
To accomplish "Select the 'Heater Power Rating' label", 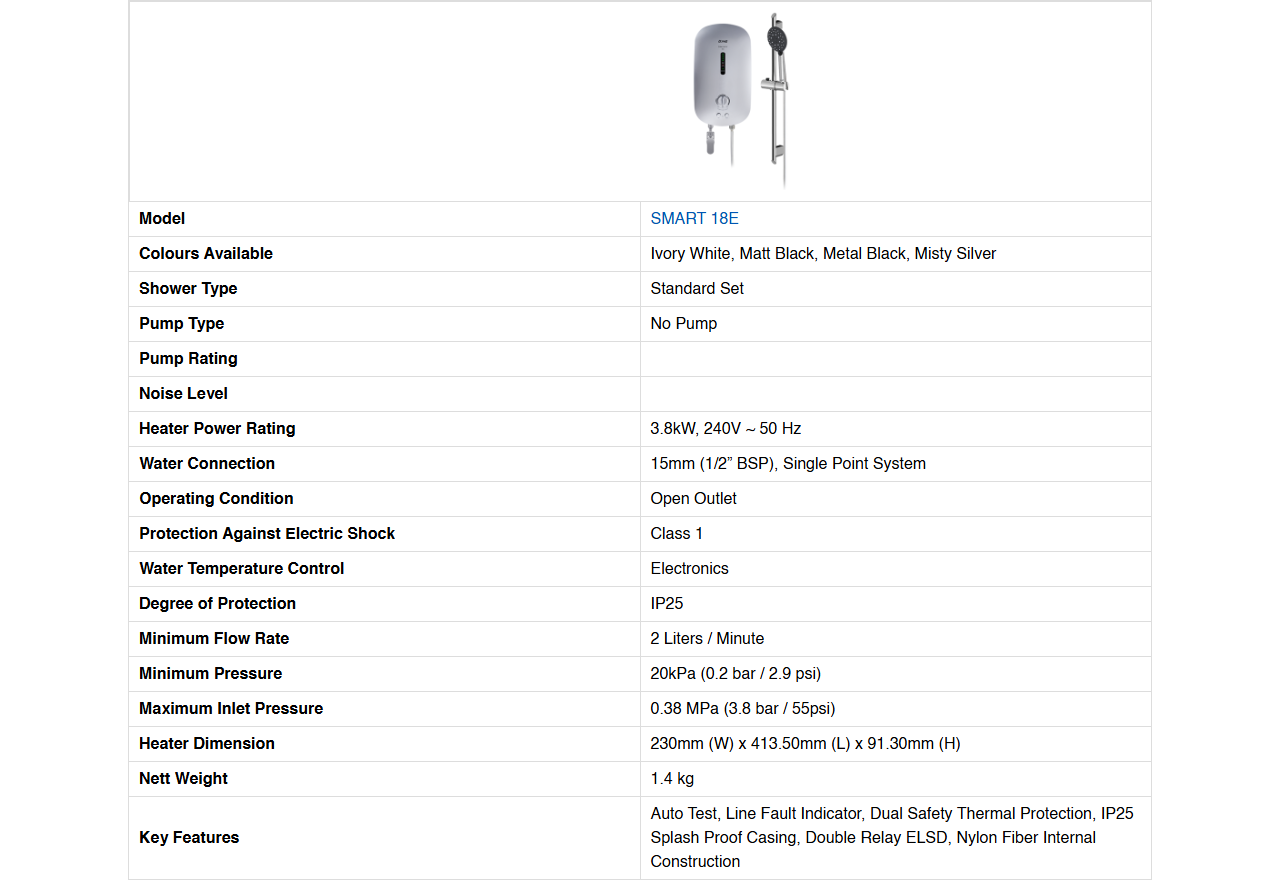I will point(217,428).
